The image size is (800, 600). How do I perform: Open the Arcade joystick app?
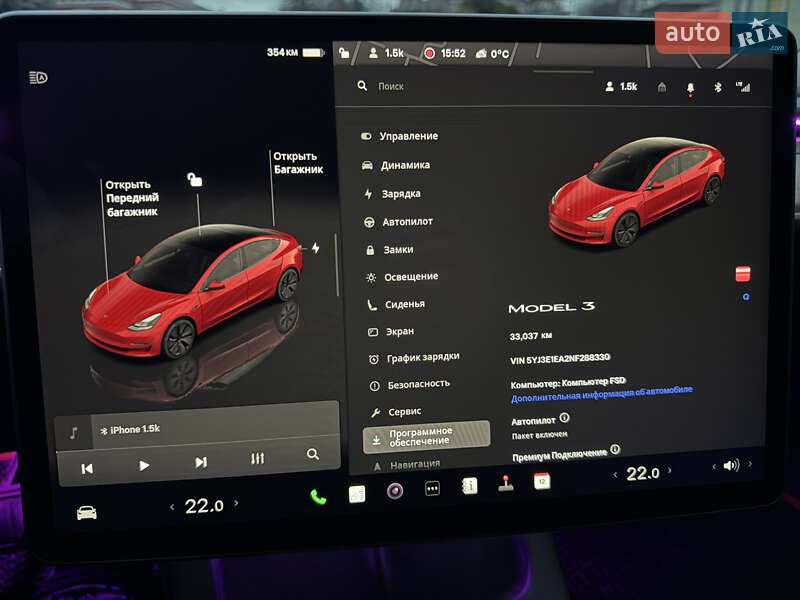pos(506,483)
